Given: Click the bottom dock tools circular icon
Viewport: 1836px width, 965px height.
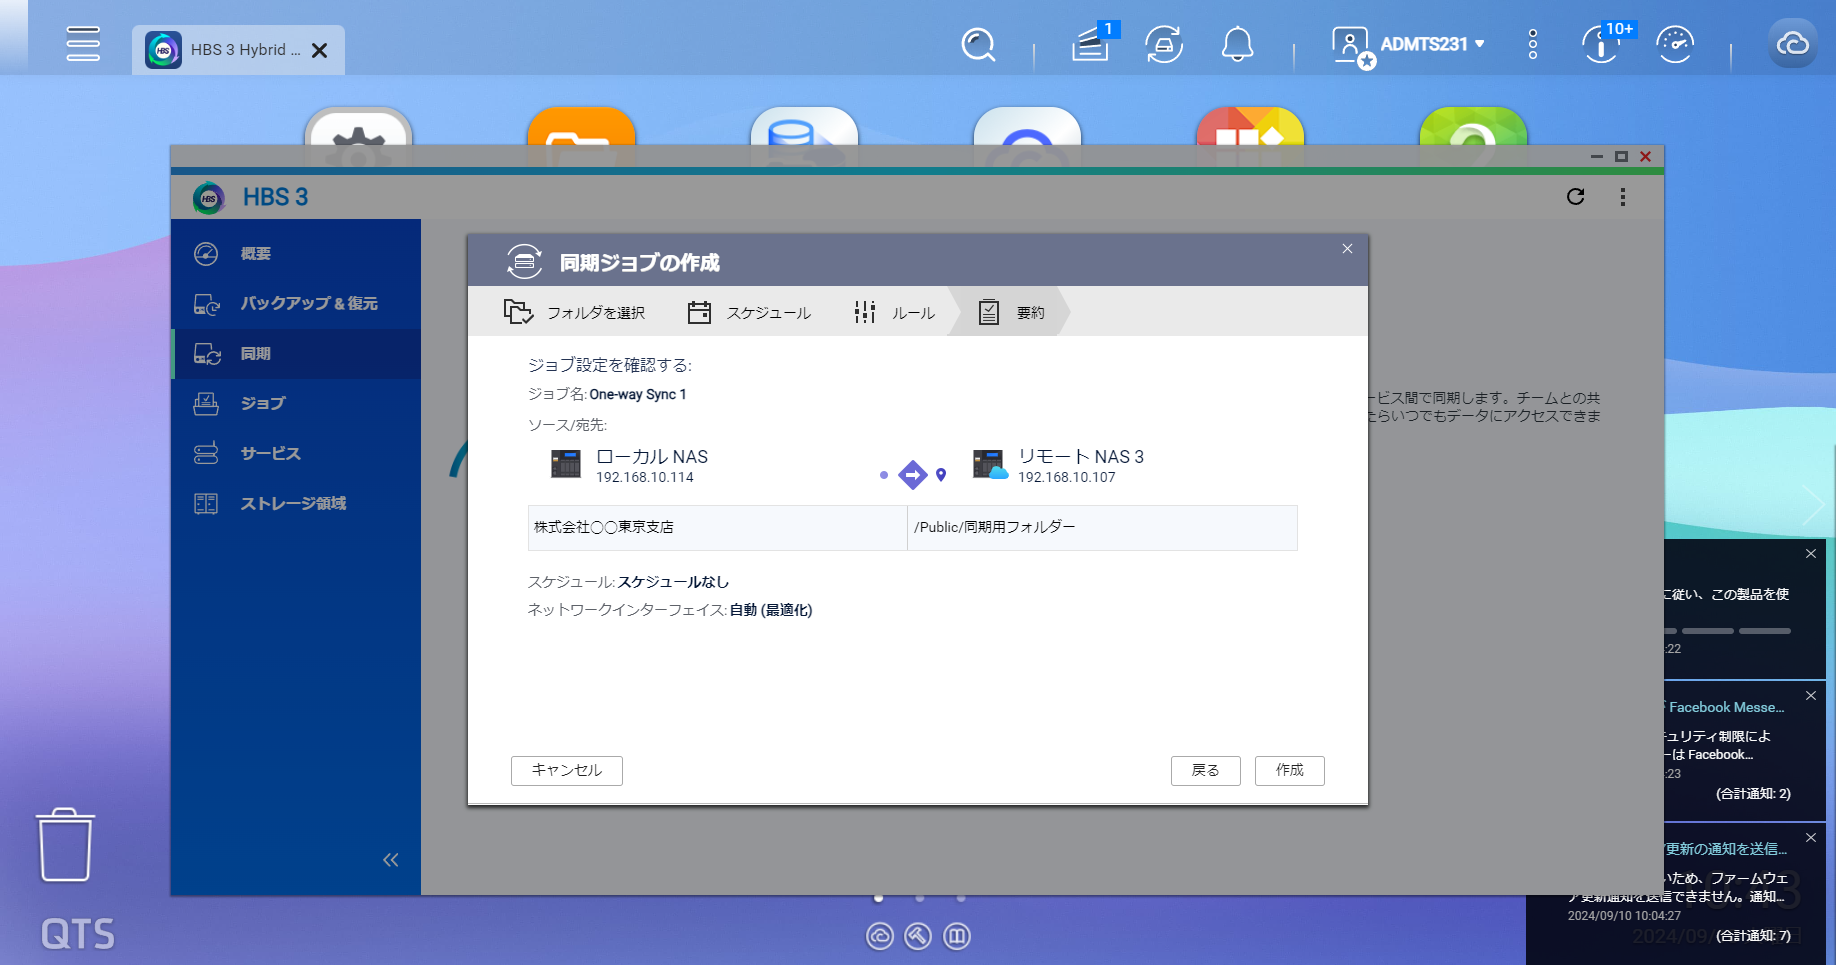Looking at the screenshot, I should pyautogui.click(x=918, y=936).
